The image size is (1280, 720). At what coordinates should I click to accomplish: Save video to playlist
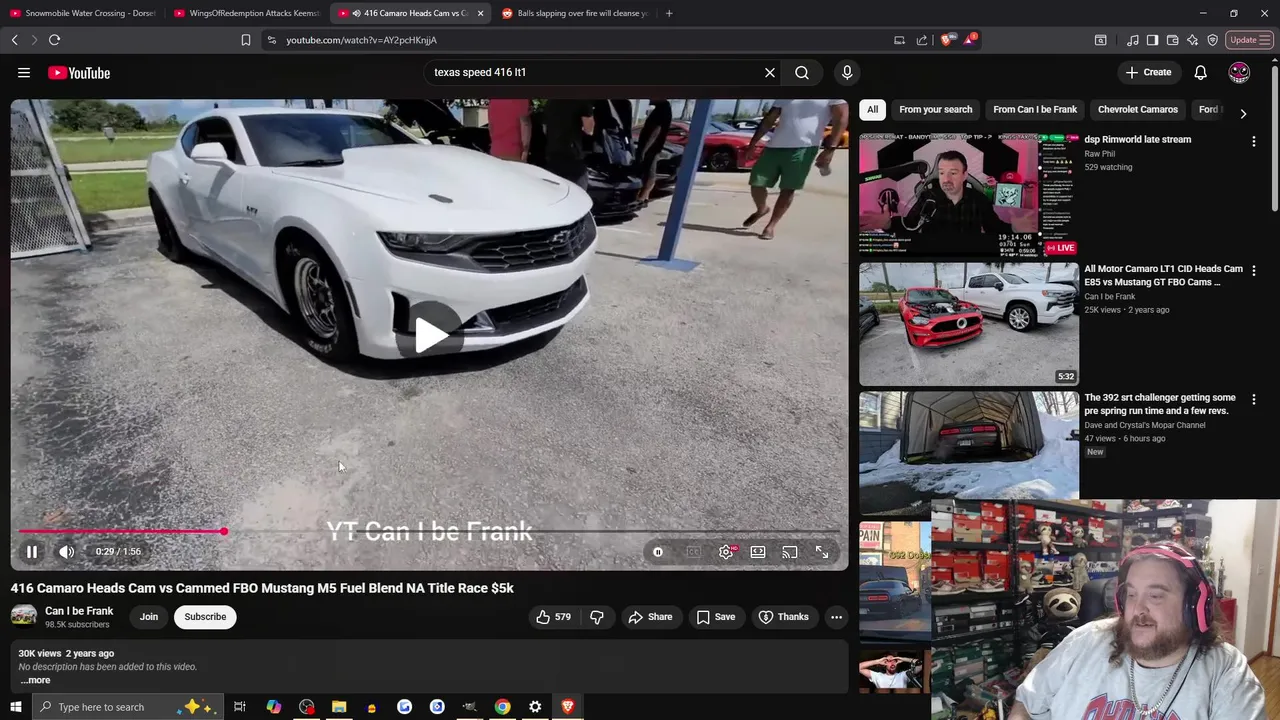(x=716, y=617)
